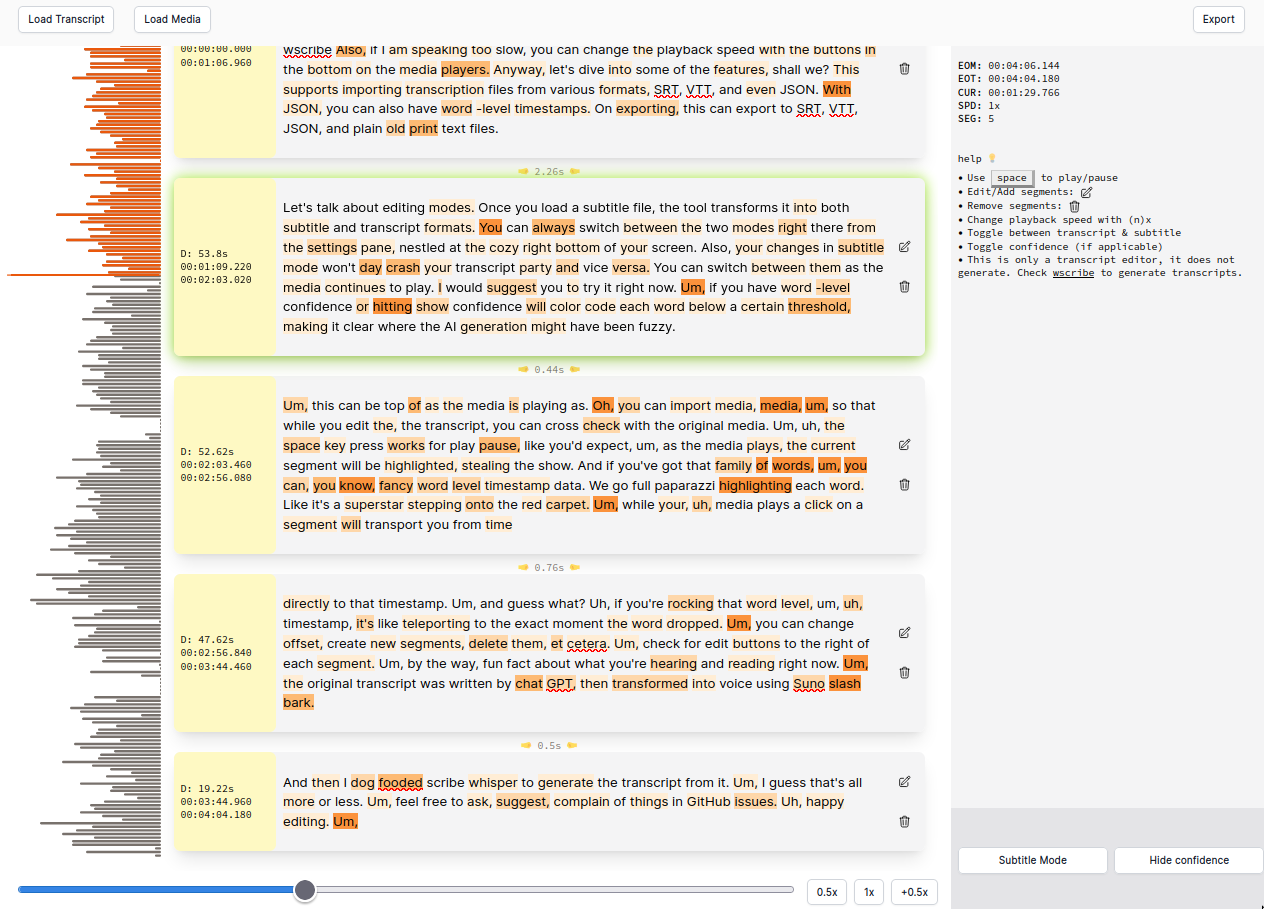Click the SEG: 5 info line
This screenshot has height=909, width=1264.
[x=976, y=118]
